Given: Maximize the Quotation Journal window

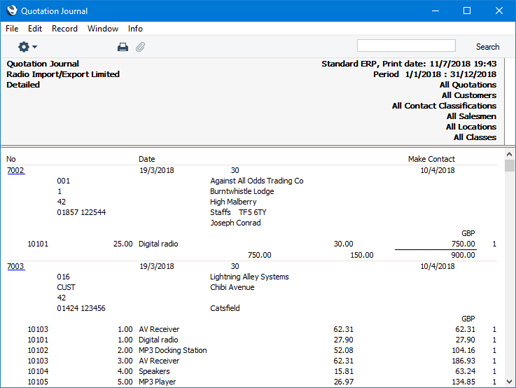Looking at the screenshot, I should 467,11.
